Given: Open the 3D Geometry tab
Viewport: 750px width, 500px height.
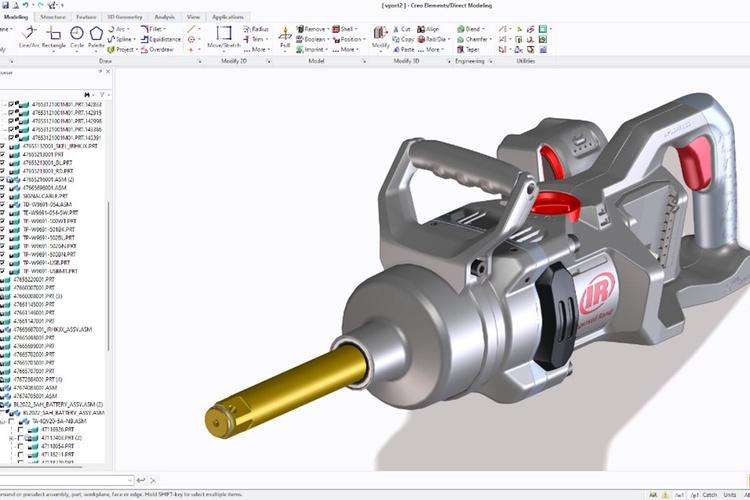Looking at the screenshot, I should [124, 17].
